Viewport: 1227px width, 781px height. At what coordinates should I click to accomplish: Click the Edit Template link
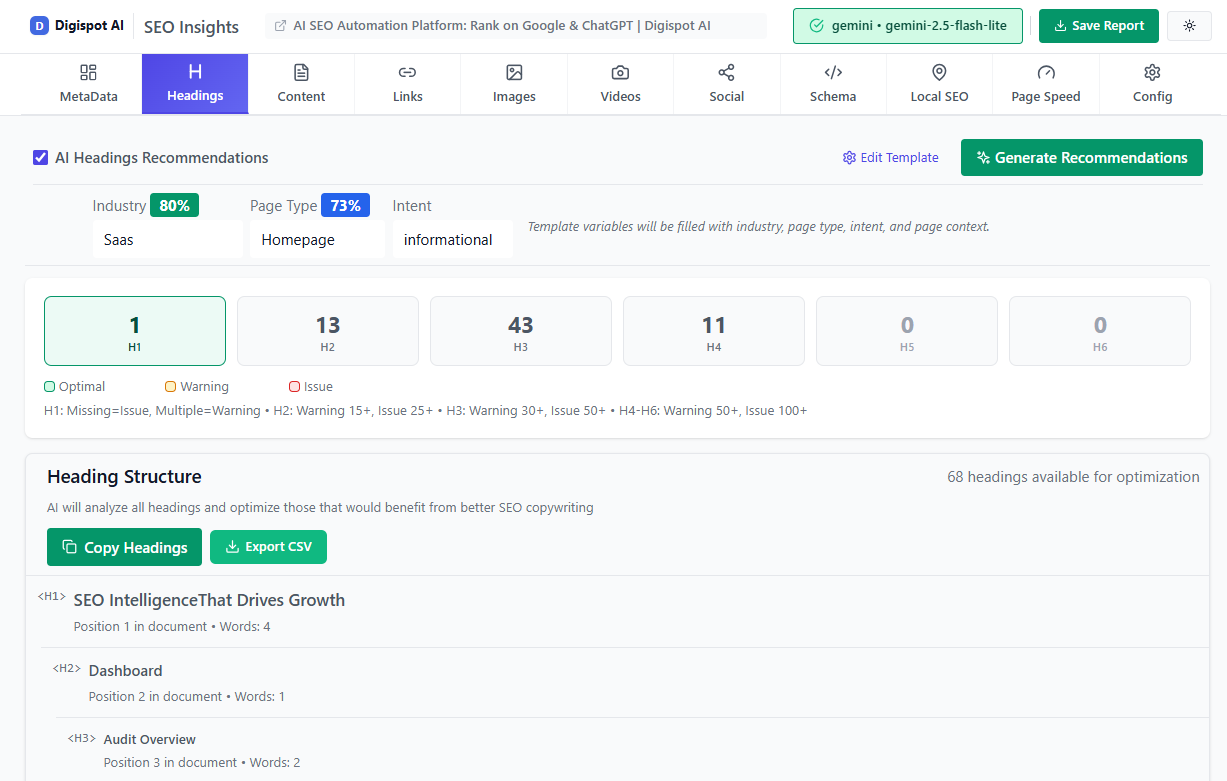point(890,158)
